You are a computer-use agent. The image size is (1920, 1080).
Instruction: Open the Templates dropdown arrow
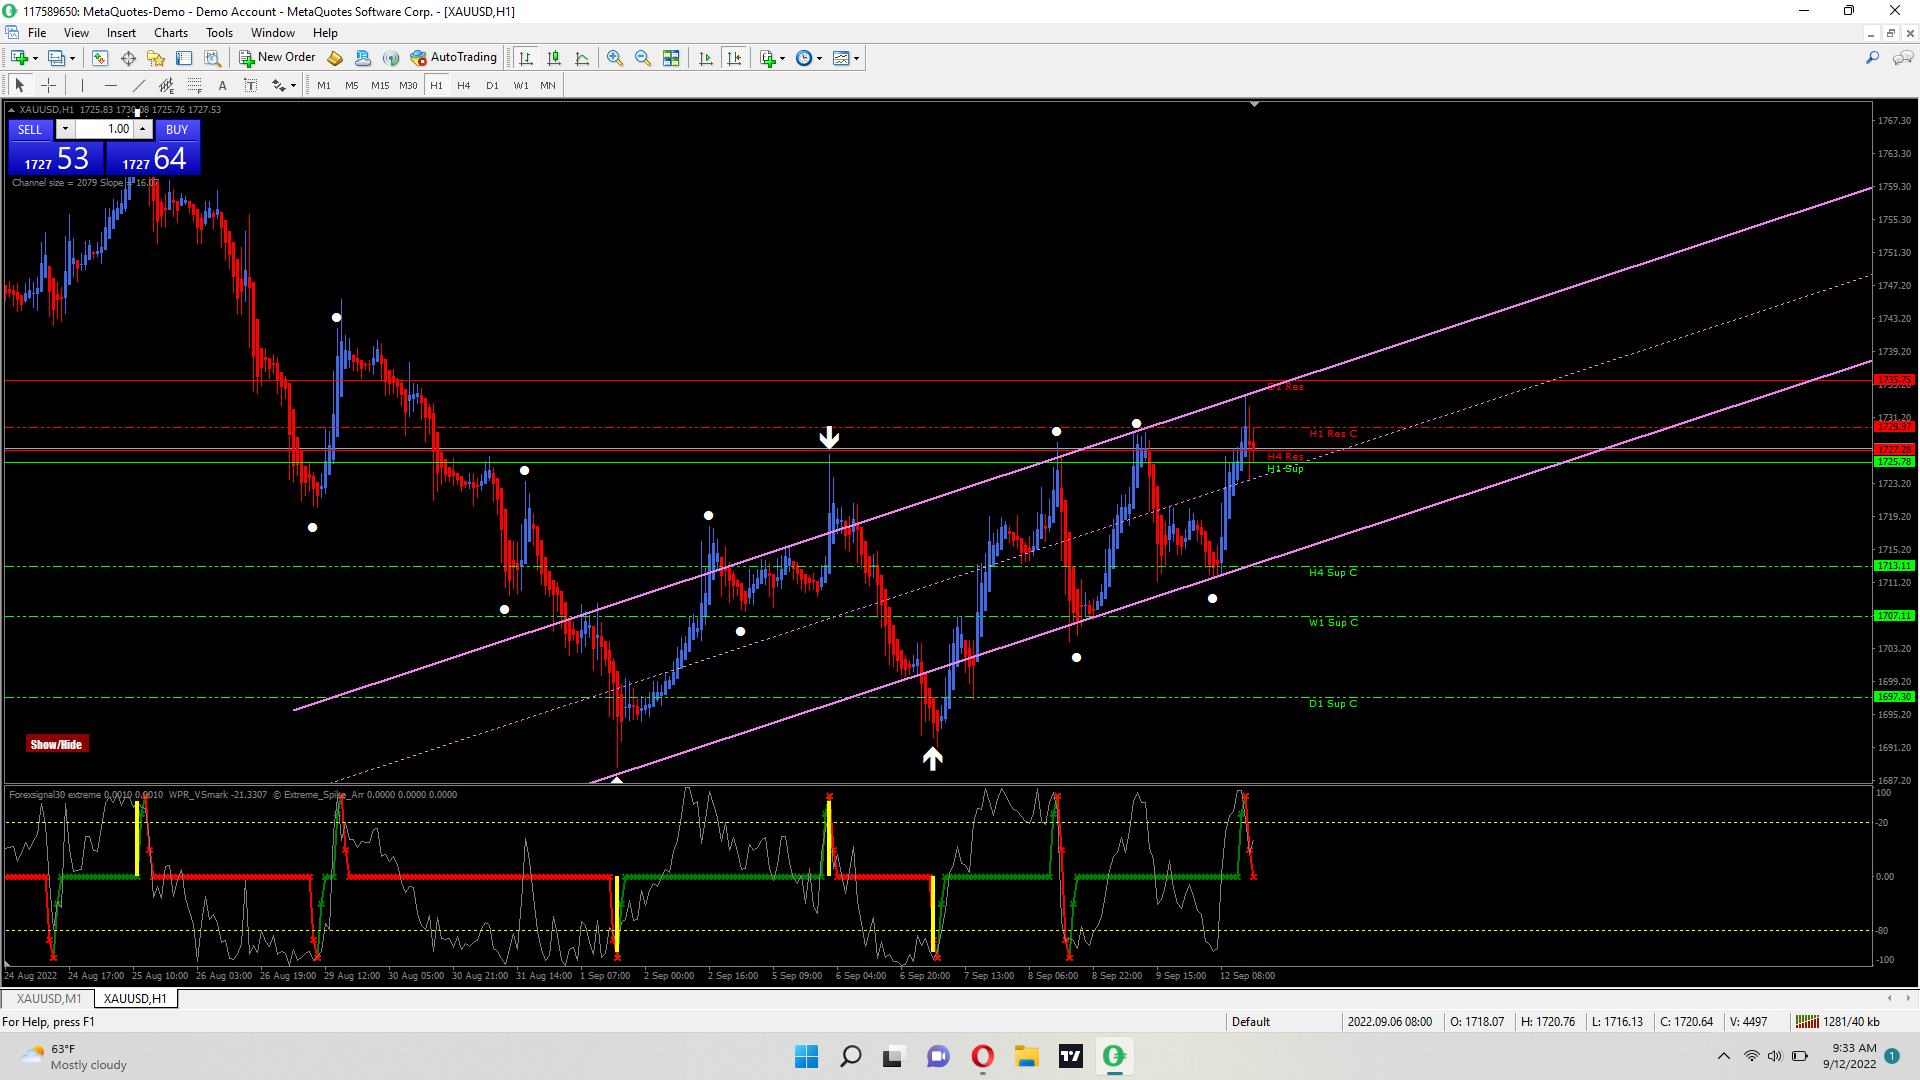857,58
